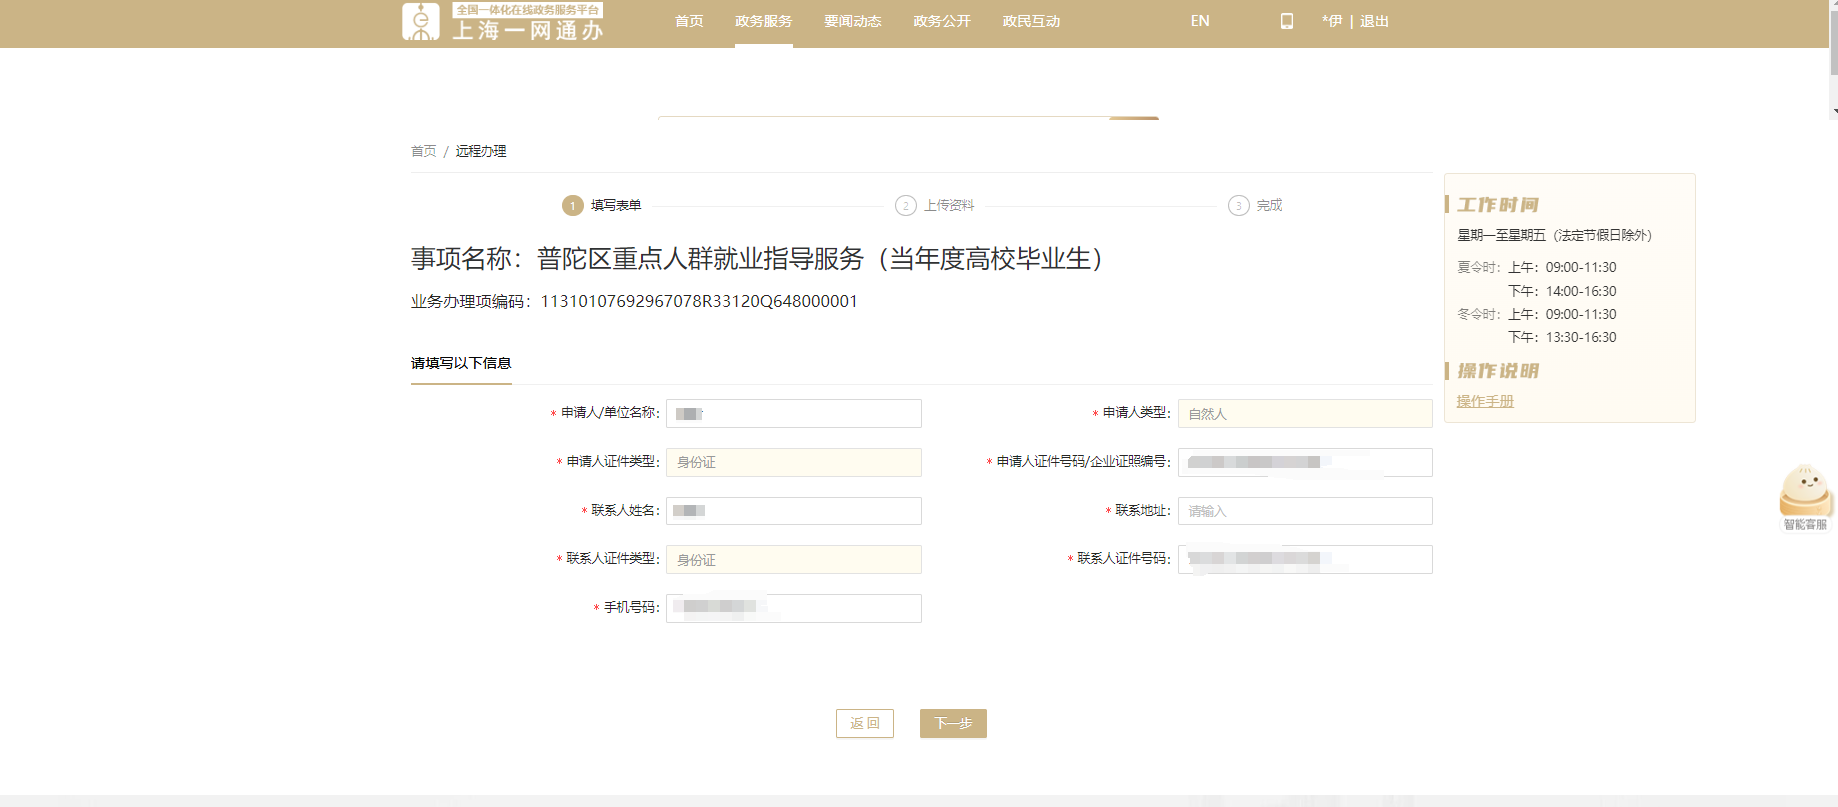Open 政务公开 navigation item
Screen dimensions: 1838x807
[x=941, y=21]
